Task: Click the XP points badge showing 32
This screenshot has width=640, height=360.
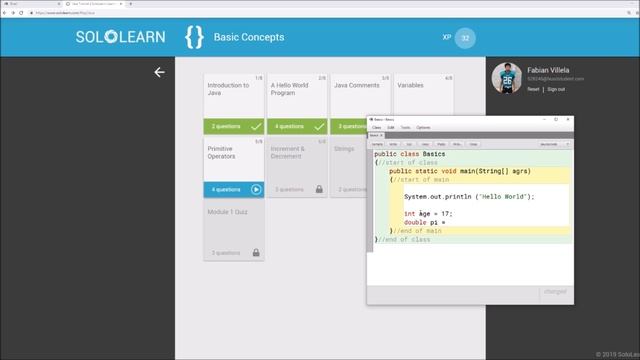Action: [x=465, y=38]
